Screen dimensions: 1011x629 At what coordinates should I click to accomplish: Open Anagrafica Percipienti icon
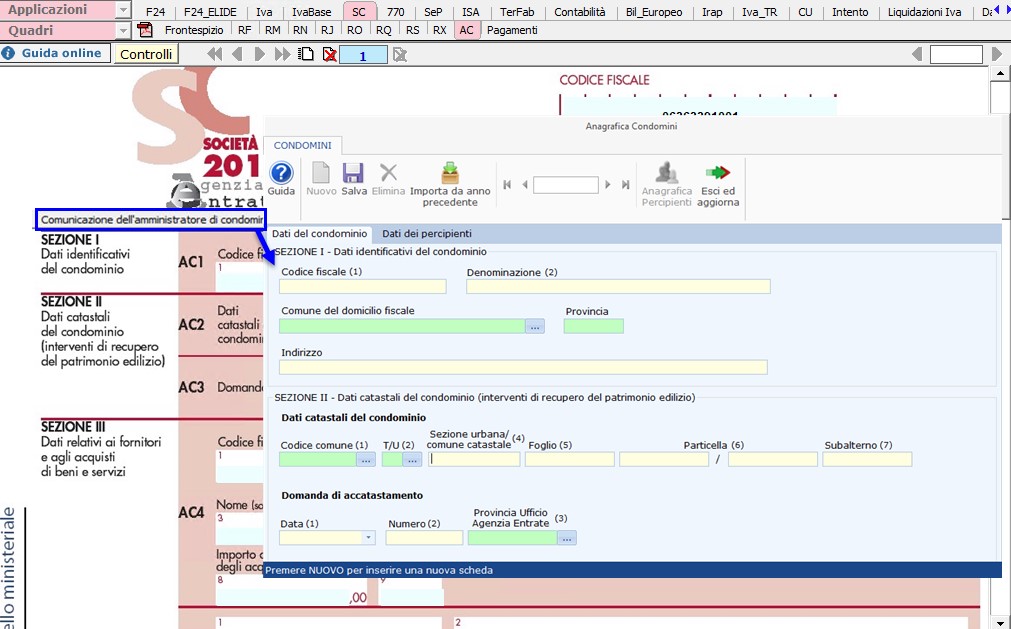pos(666,174)
